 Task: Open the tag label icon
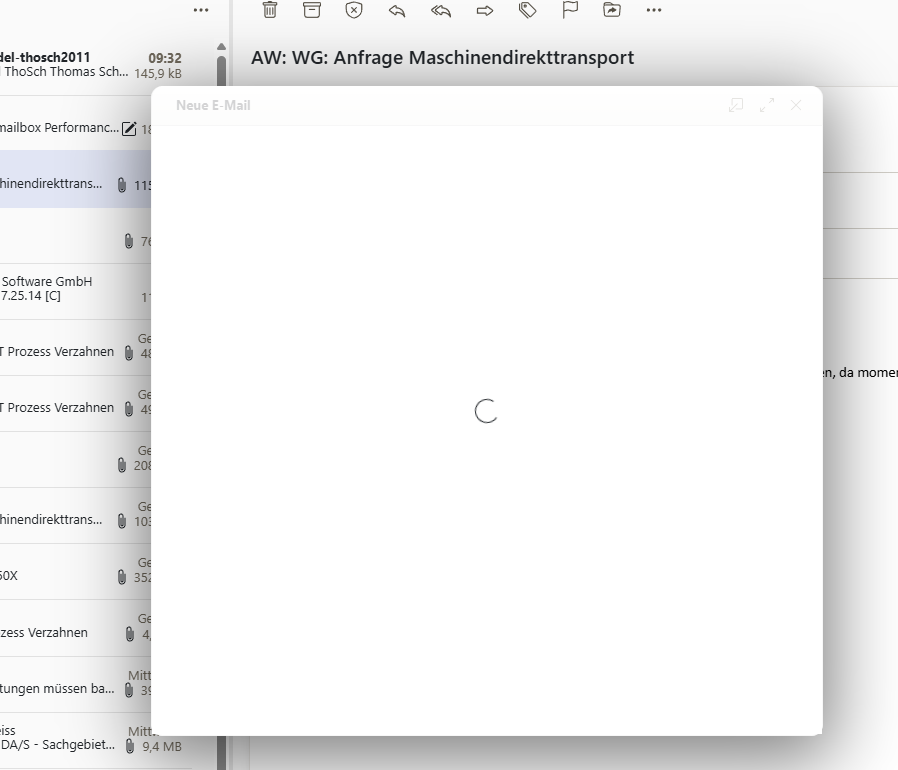click(528, 10)
